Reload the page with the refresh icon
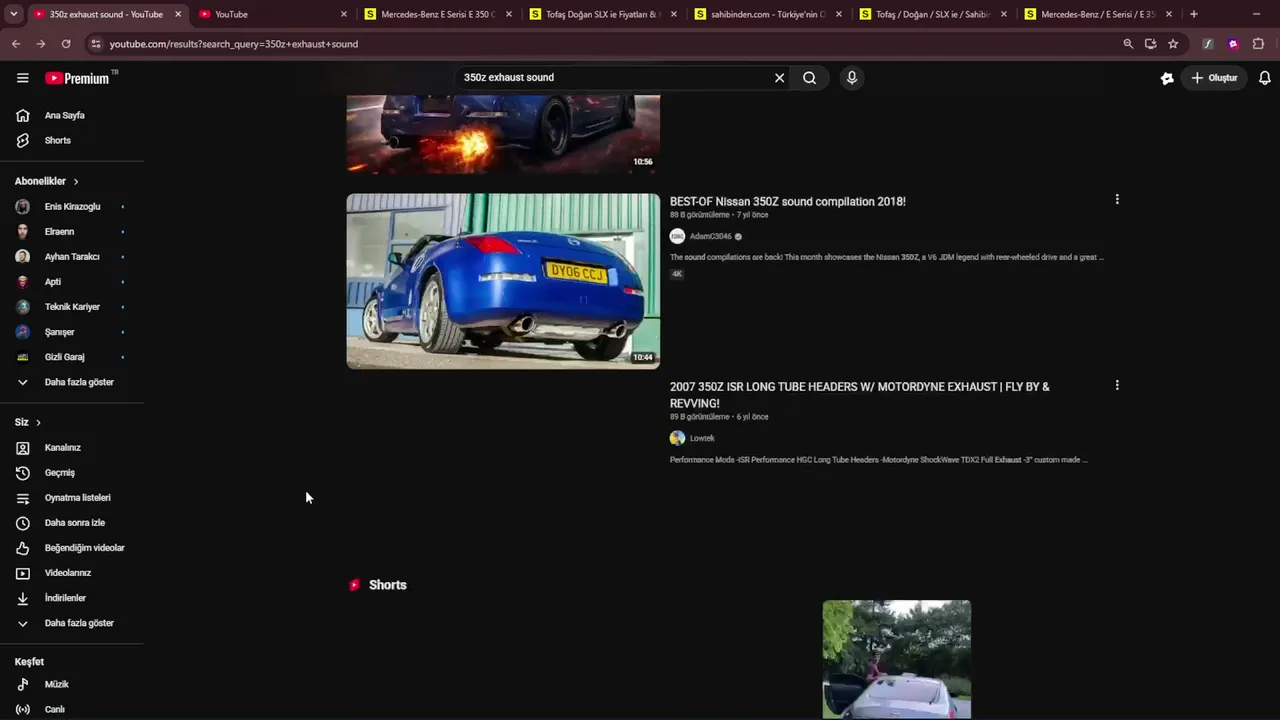The width and height of the screenshot is (1280, 720). pyautogui.click(x=66, y=44)
